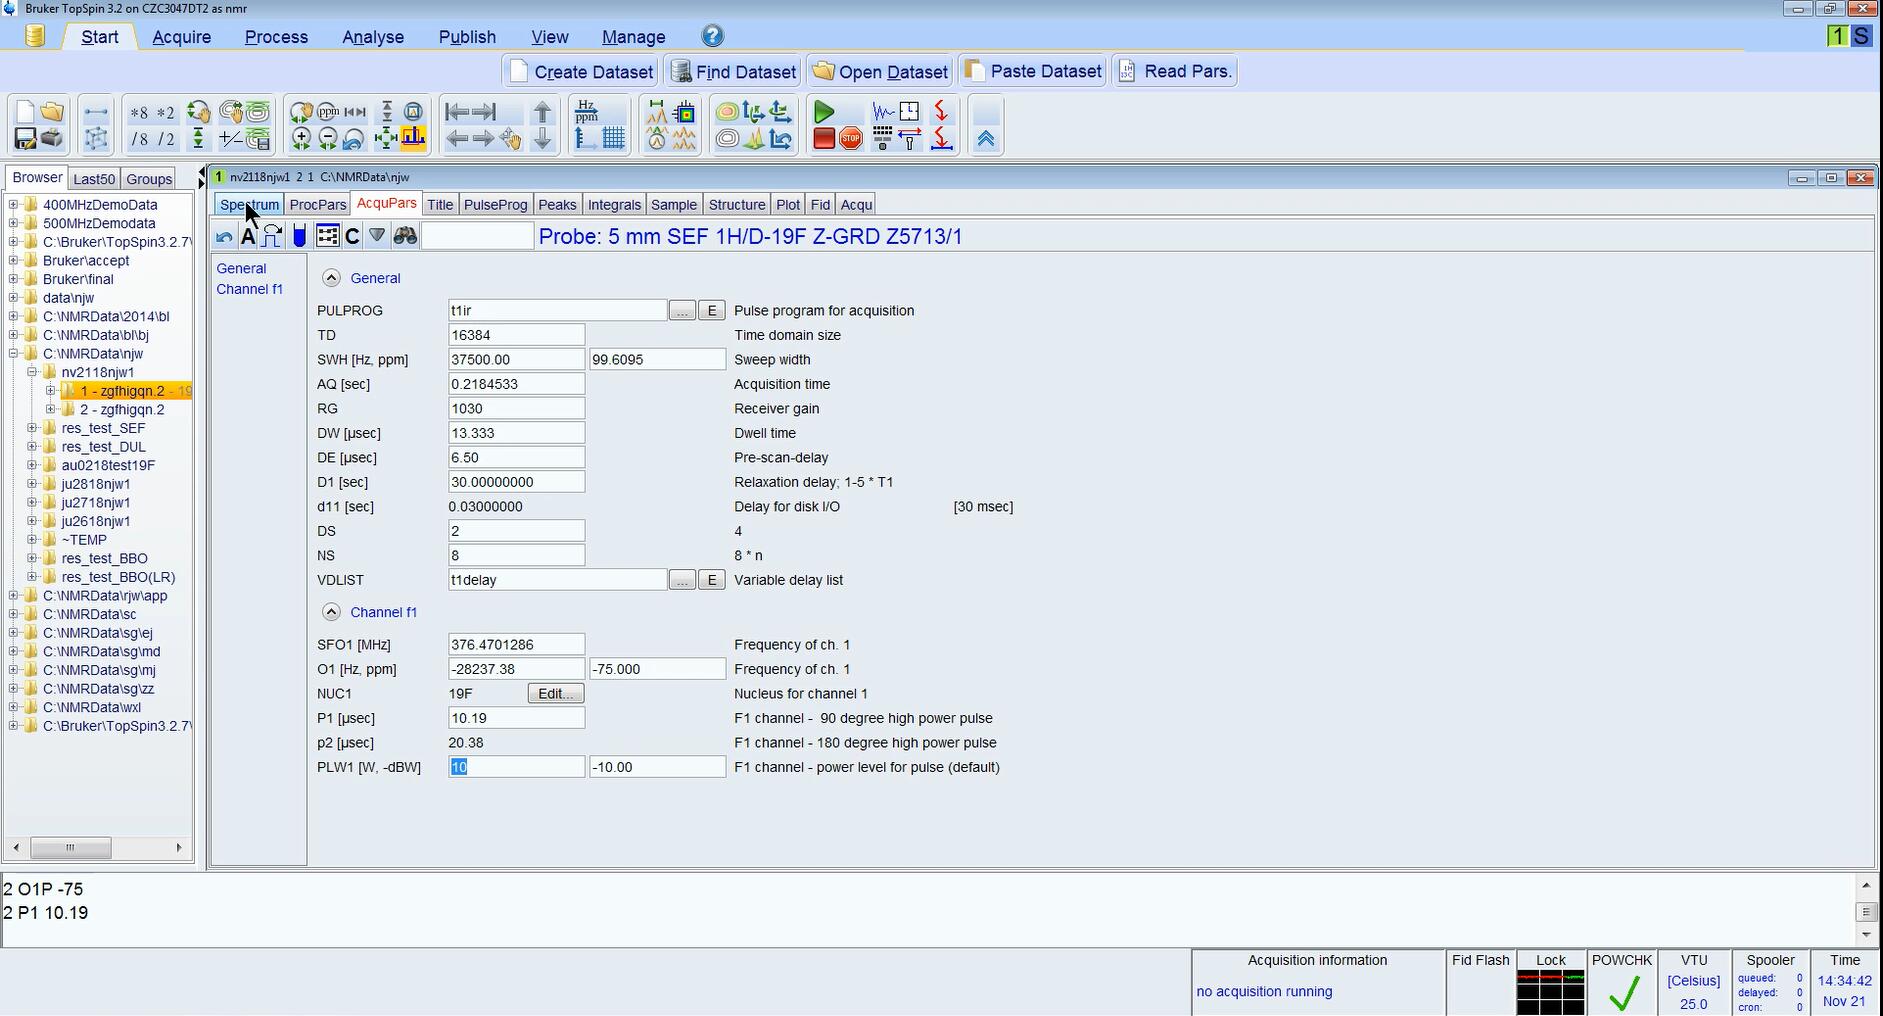Expand the 400MHzDemoData tree node

pos(14,205)
